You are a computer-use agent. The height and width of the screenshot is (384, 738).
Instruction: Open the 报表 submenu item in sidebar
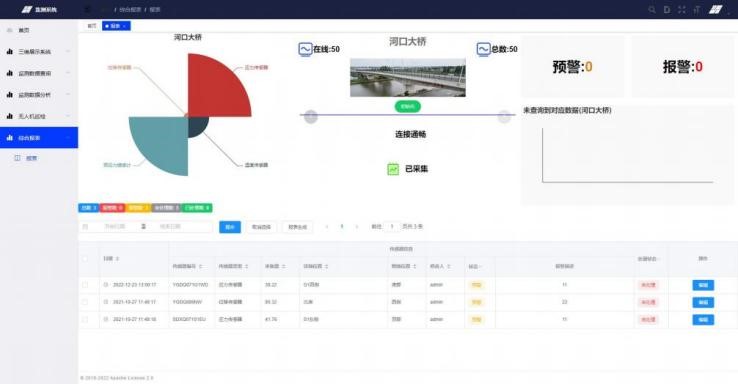(x=39, y=158)
